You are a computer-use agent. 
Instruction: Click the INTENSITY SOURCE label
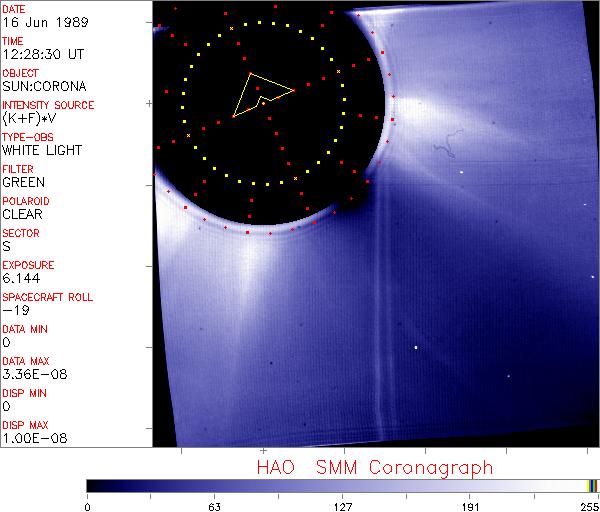click(48, 105)
